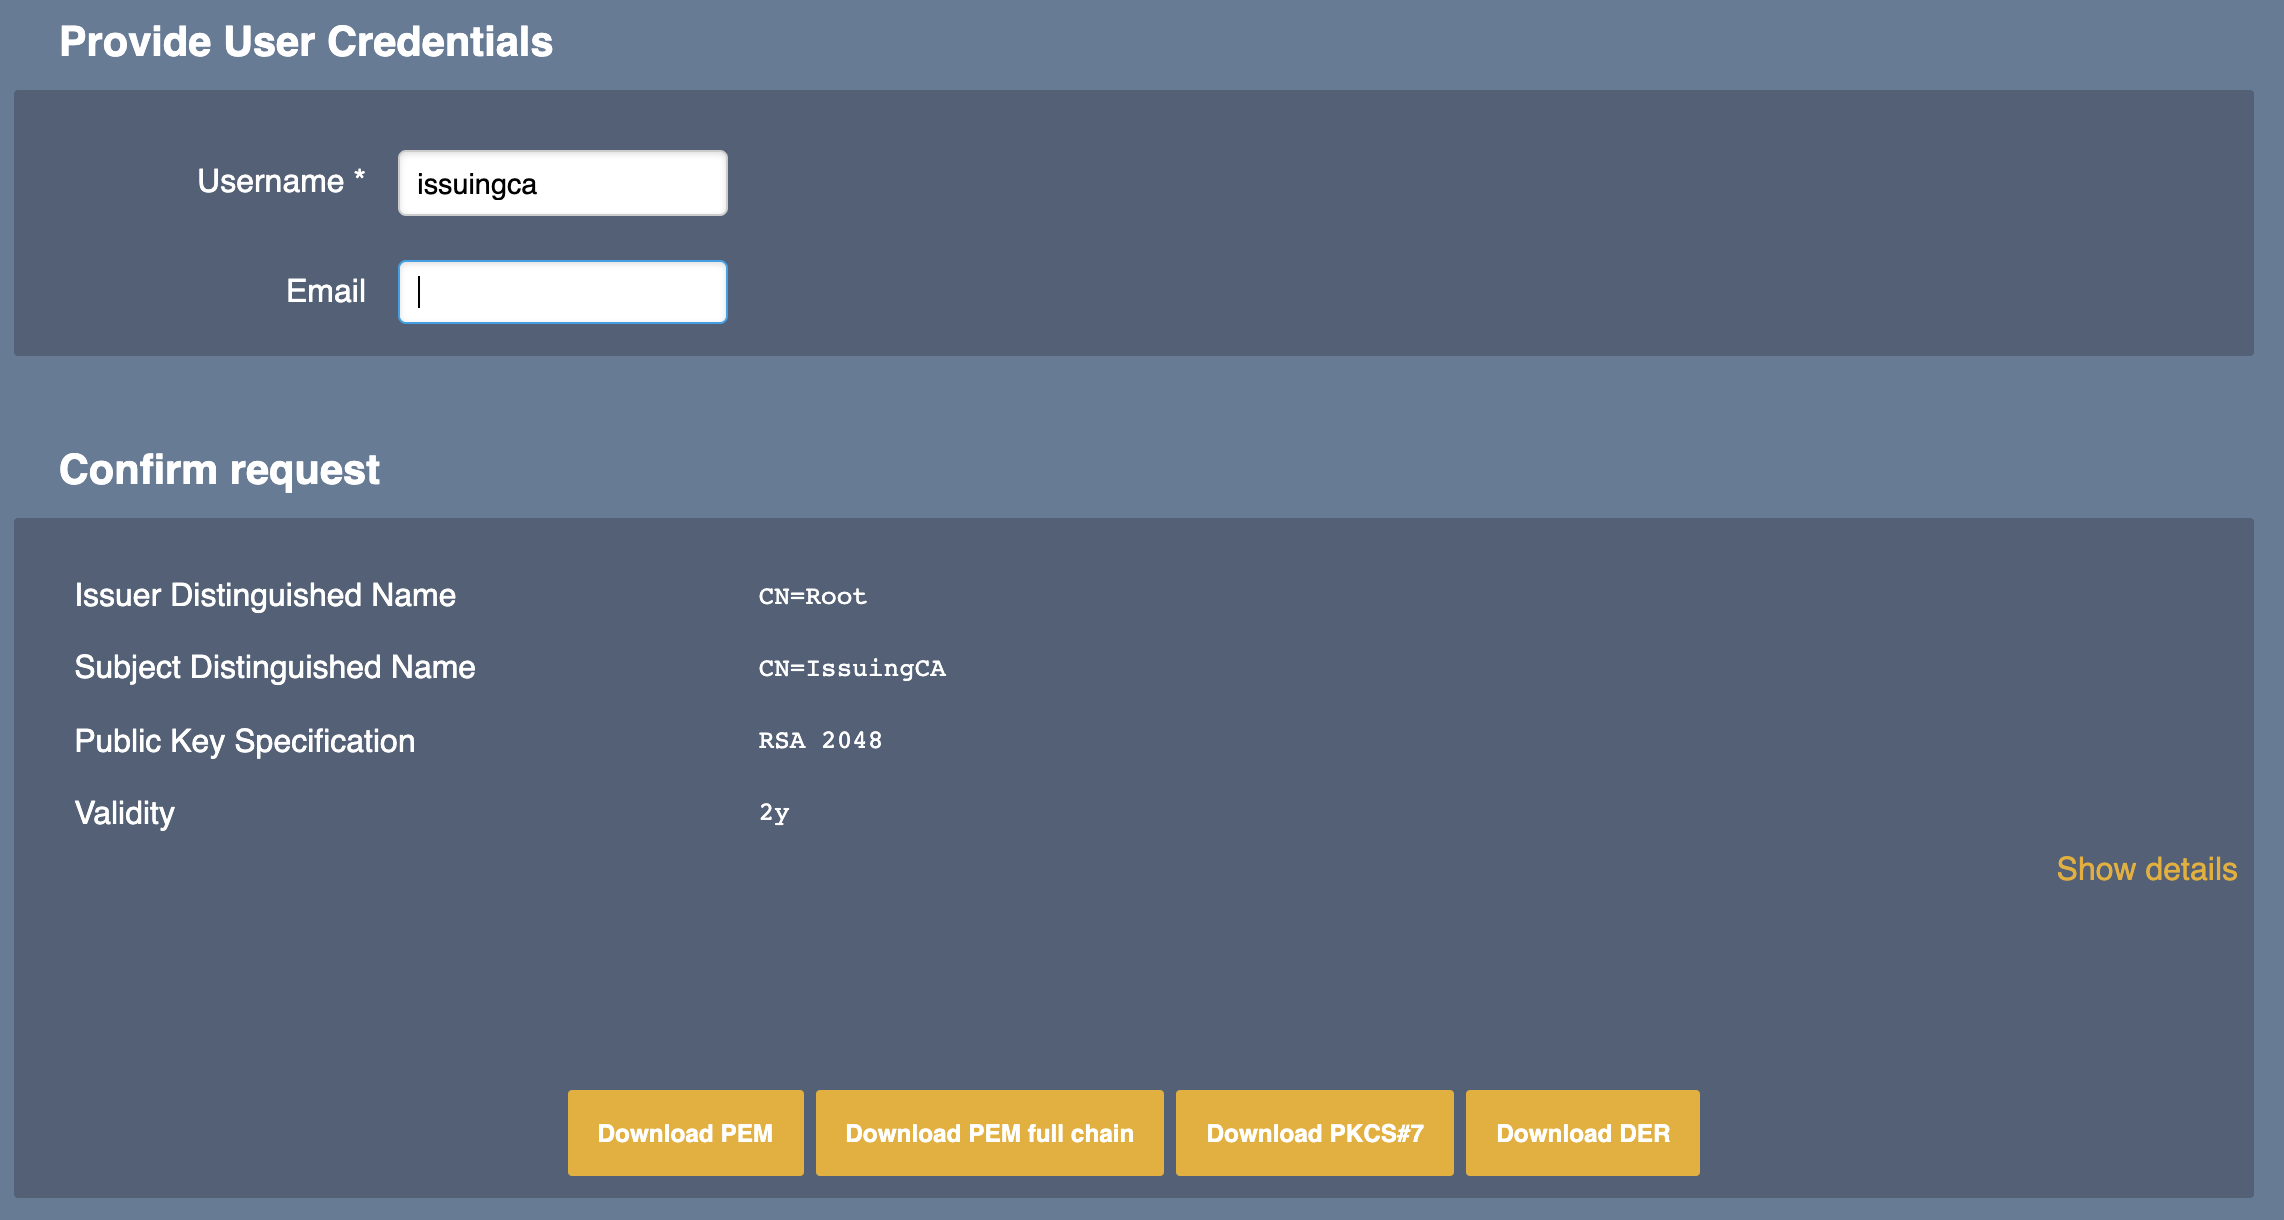Click the Public Key Specification label
This screenshot has height=1220, width=2284.
tap(245, 741)
